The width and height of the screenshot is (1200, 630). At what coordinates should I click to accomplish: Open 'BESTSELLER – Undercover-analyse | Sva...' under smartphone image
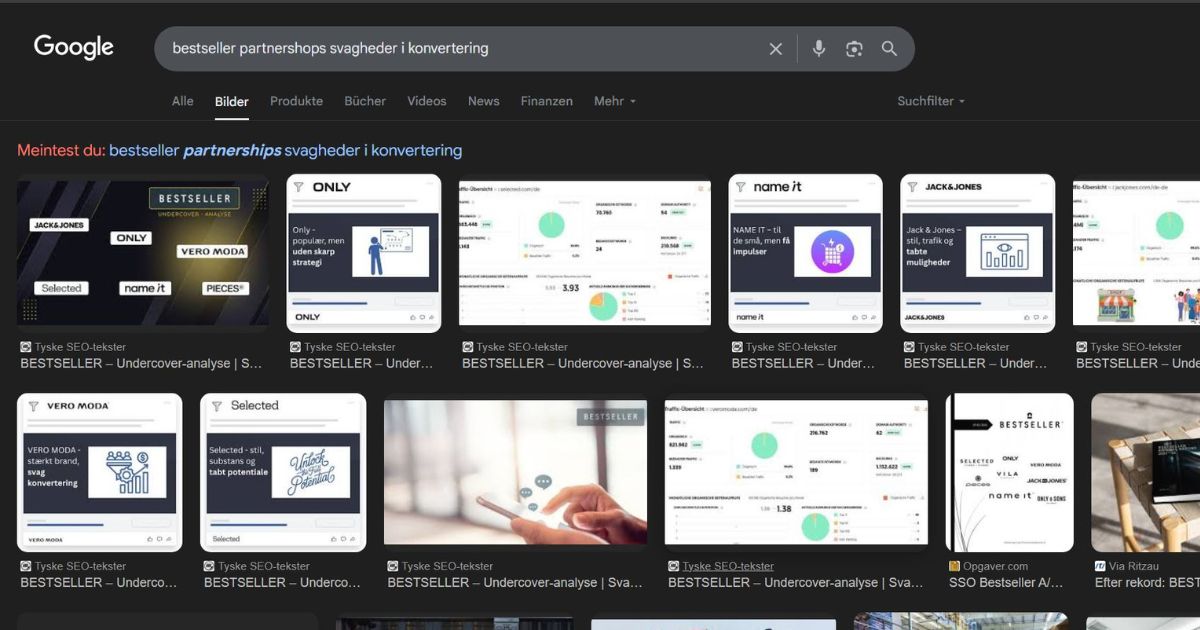point(515,583)
